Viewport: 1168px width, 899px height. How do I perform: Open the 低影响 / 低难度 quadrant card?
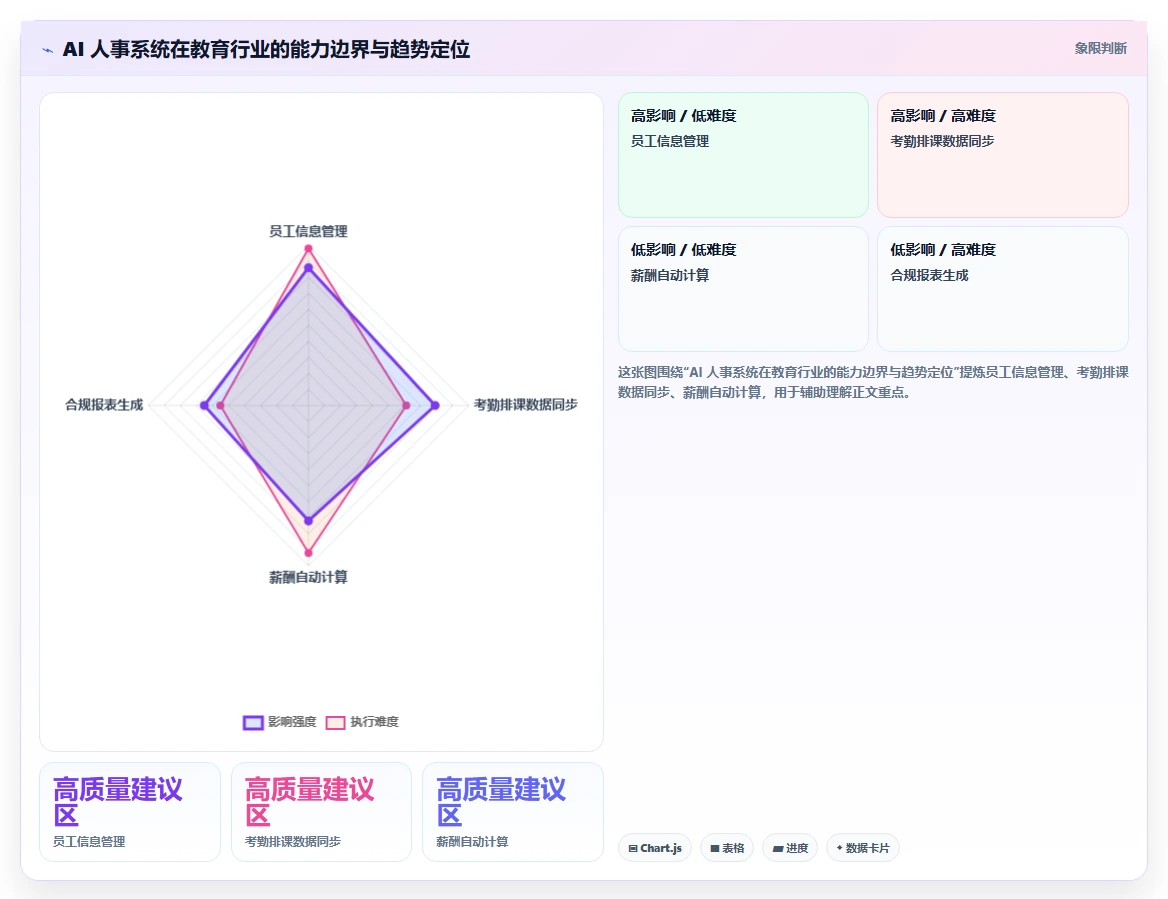coord(743,289)
